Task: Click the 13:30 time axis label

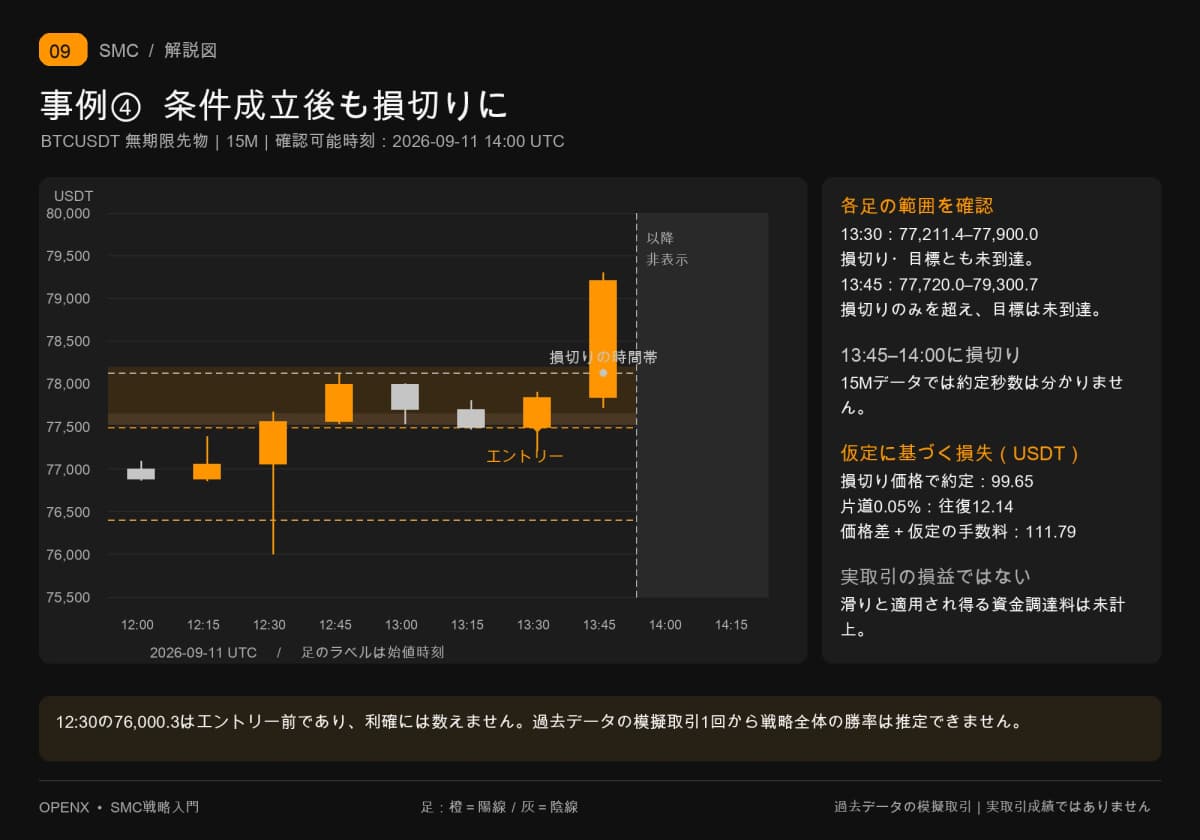Action: click(533, 625)
